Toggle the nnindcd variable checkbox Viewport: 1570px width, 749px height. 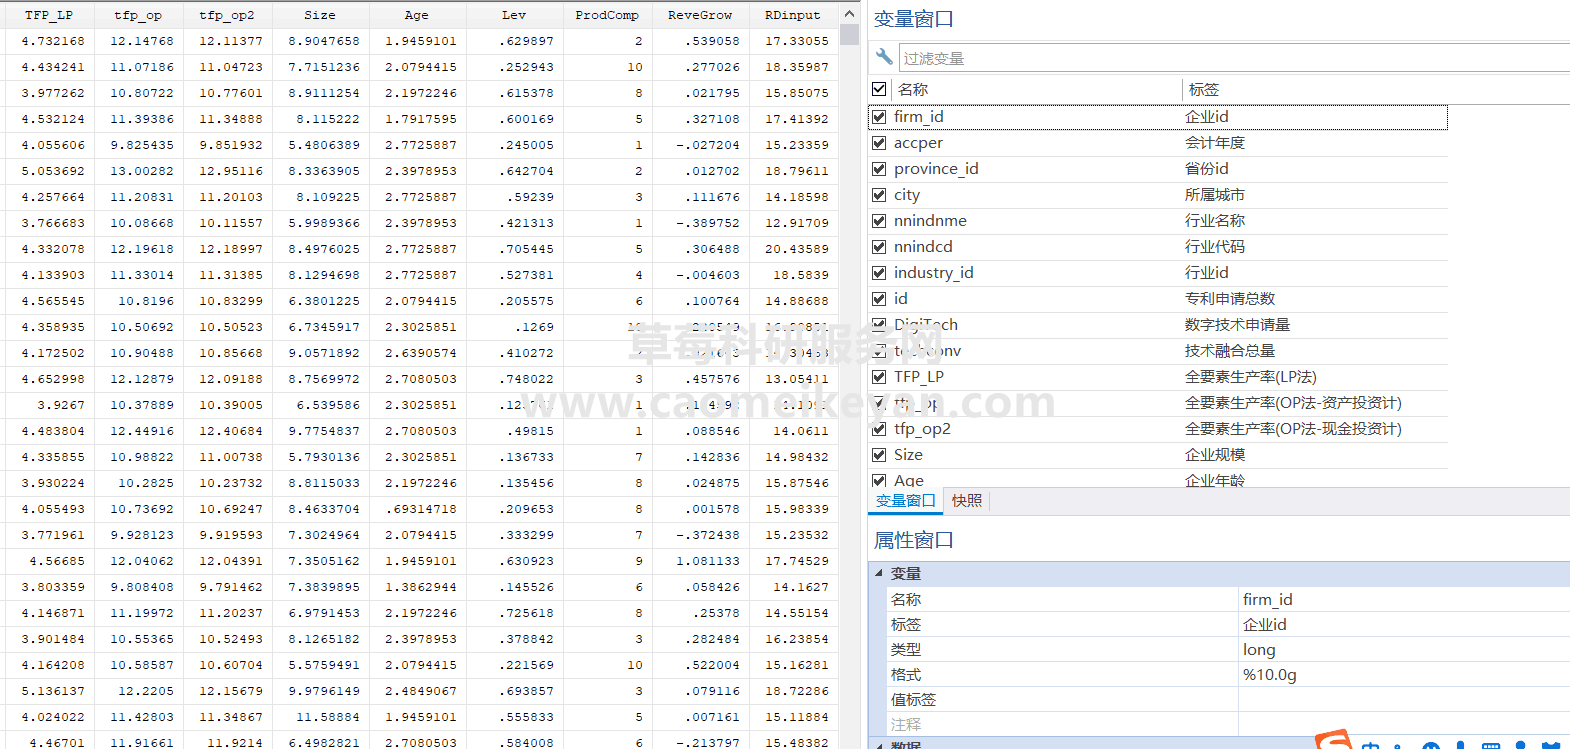[879, 247]
